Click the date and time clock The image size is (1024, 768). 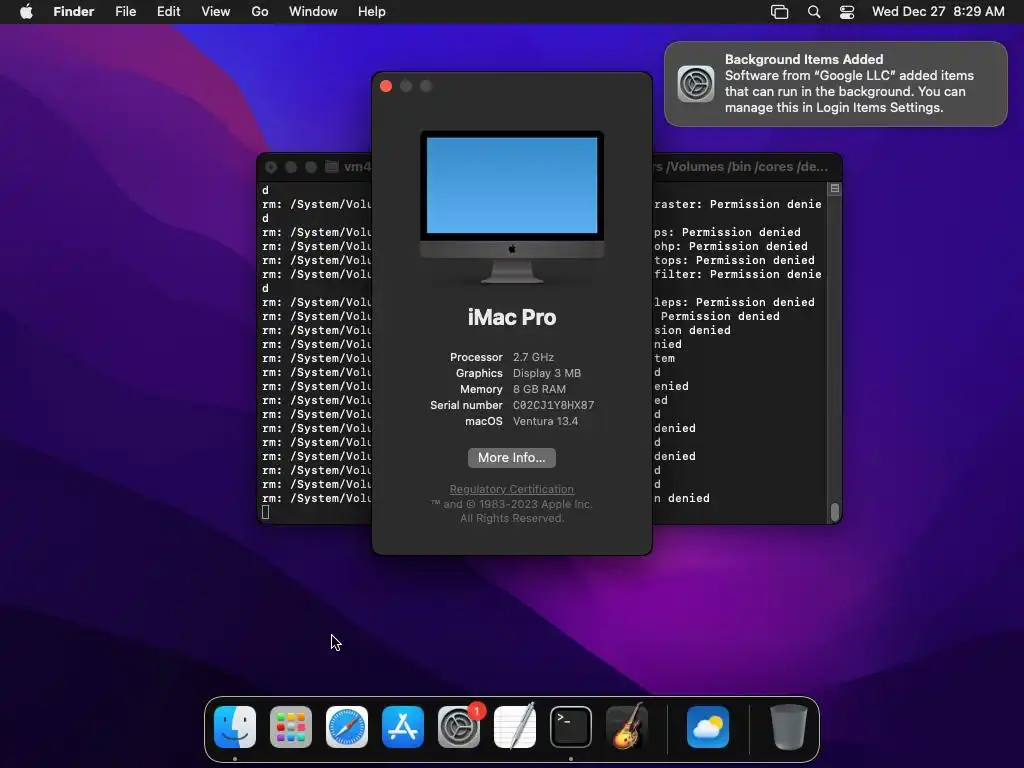pos(938,12)
